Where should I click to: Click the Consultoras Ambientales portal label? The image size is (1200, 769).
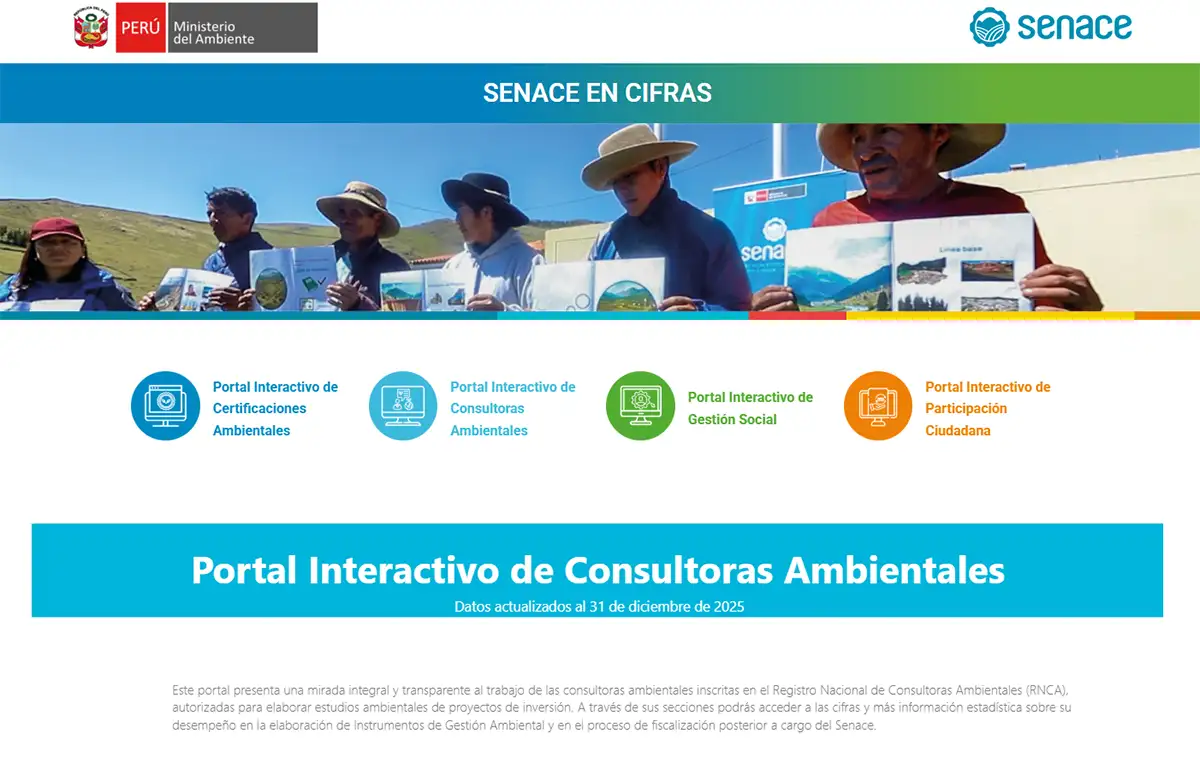pos(513,408)
